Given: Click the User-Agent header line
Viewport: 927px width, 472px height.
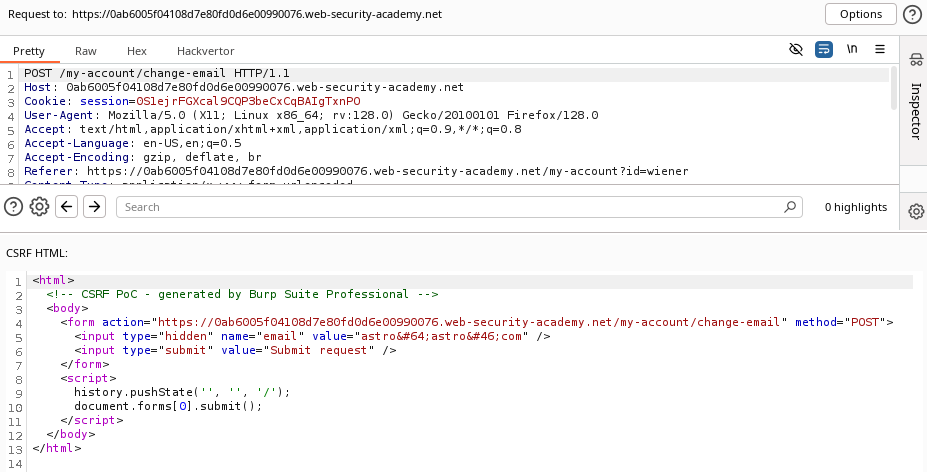Looking at the screenshot, I should point(311,115).
